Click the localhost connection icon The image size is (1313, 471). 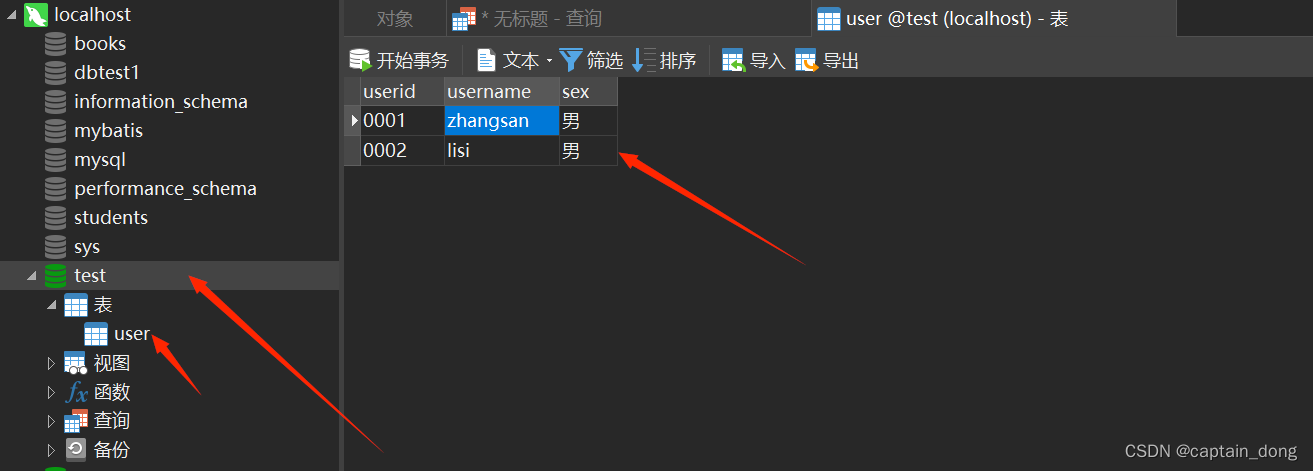pyautogui.click(x=36, y=15)
